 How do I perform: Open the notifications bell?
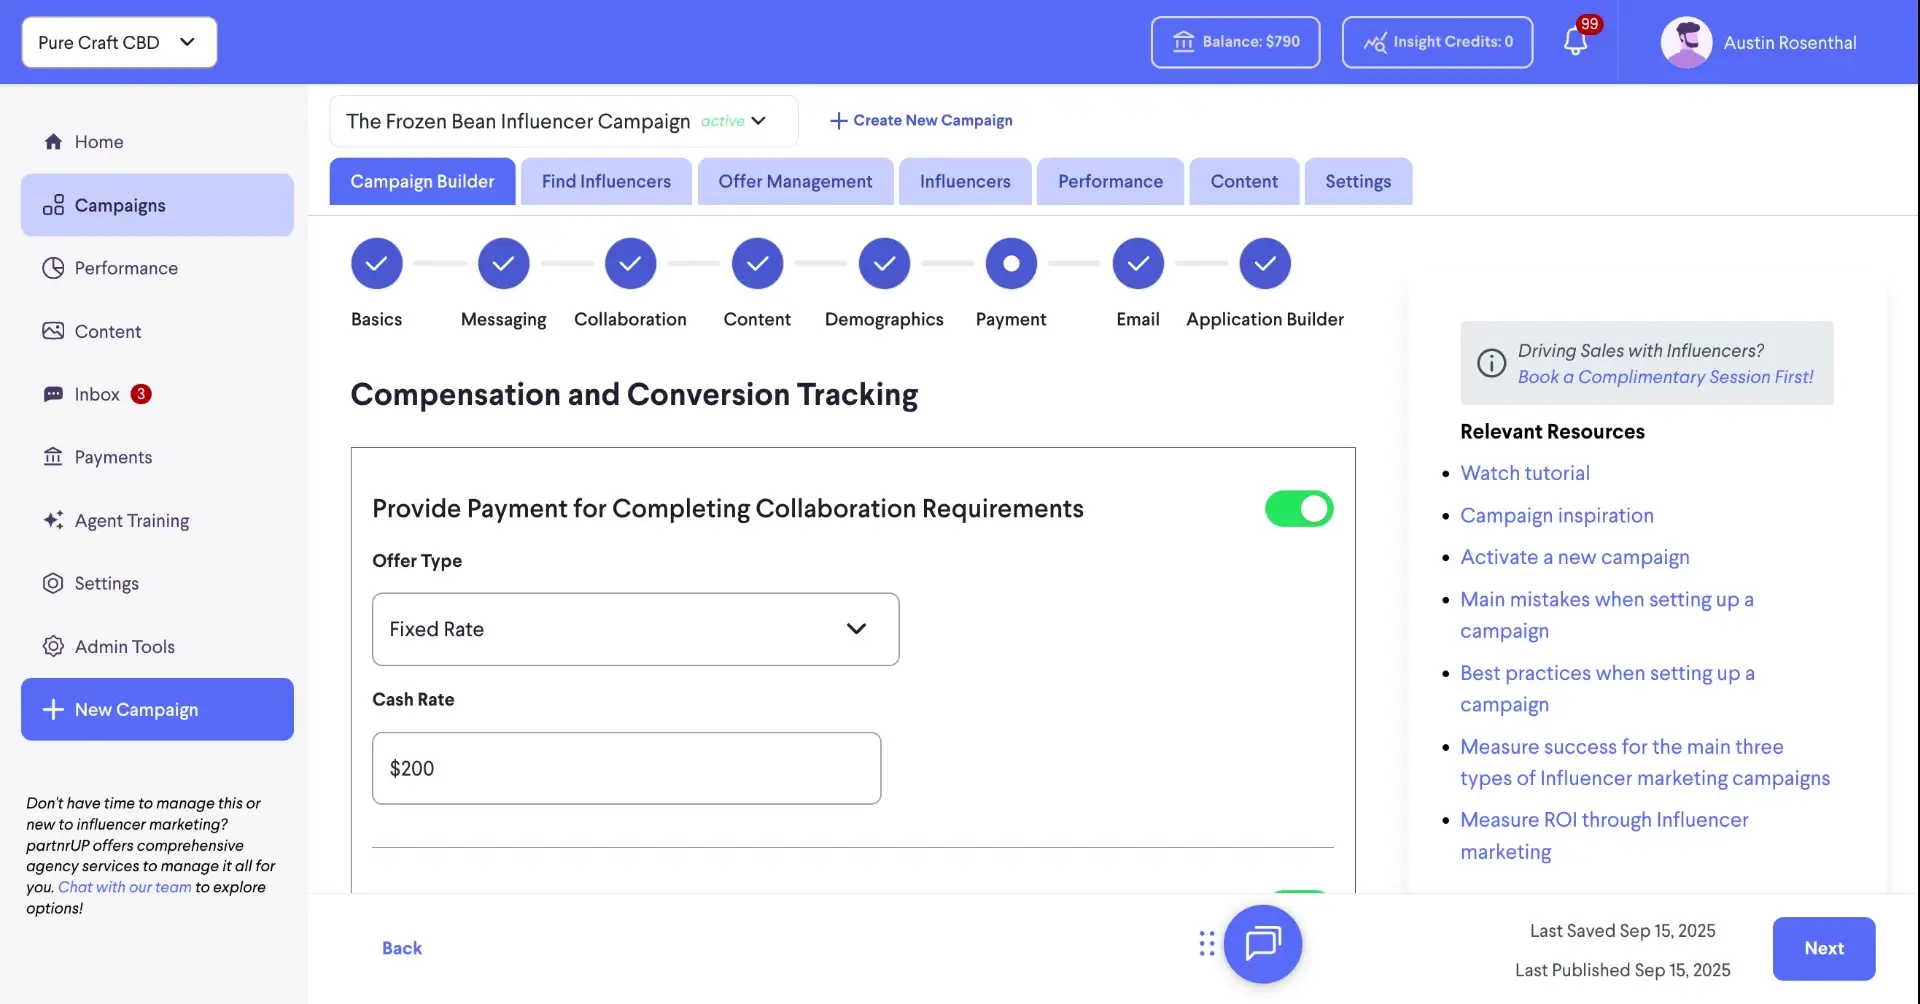click(x=1577, y=42)
